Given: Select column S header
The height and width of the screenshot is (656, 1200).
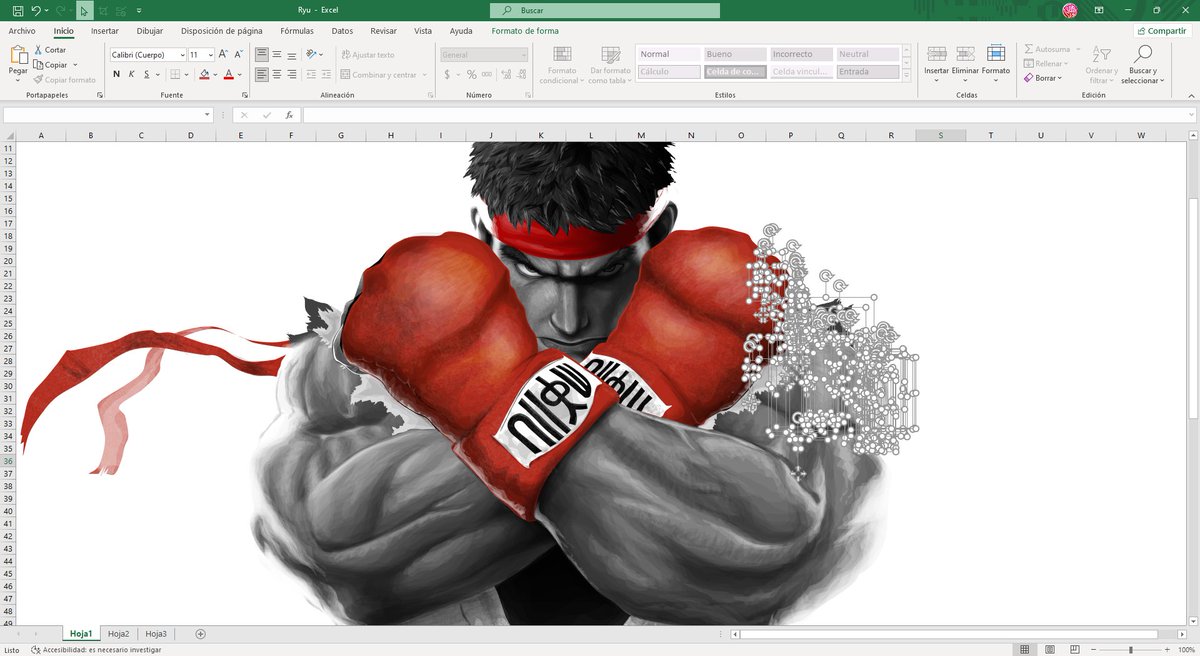Looking at the screenshot, I should pos(940,135).
